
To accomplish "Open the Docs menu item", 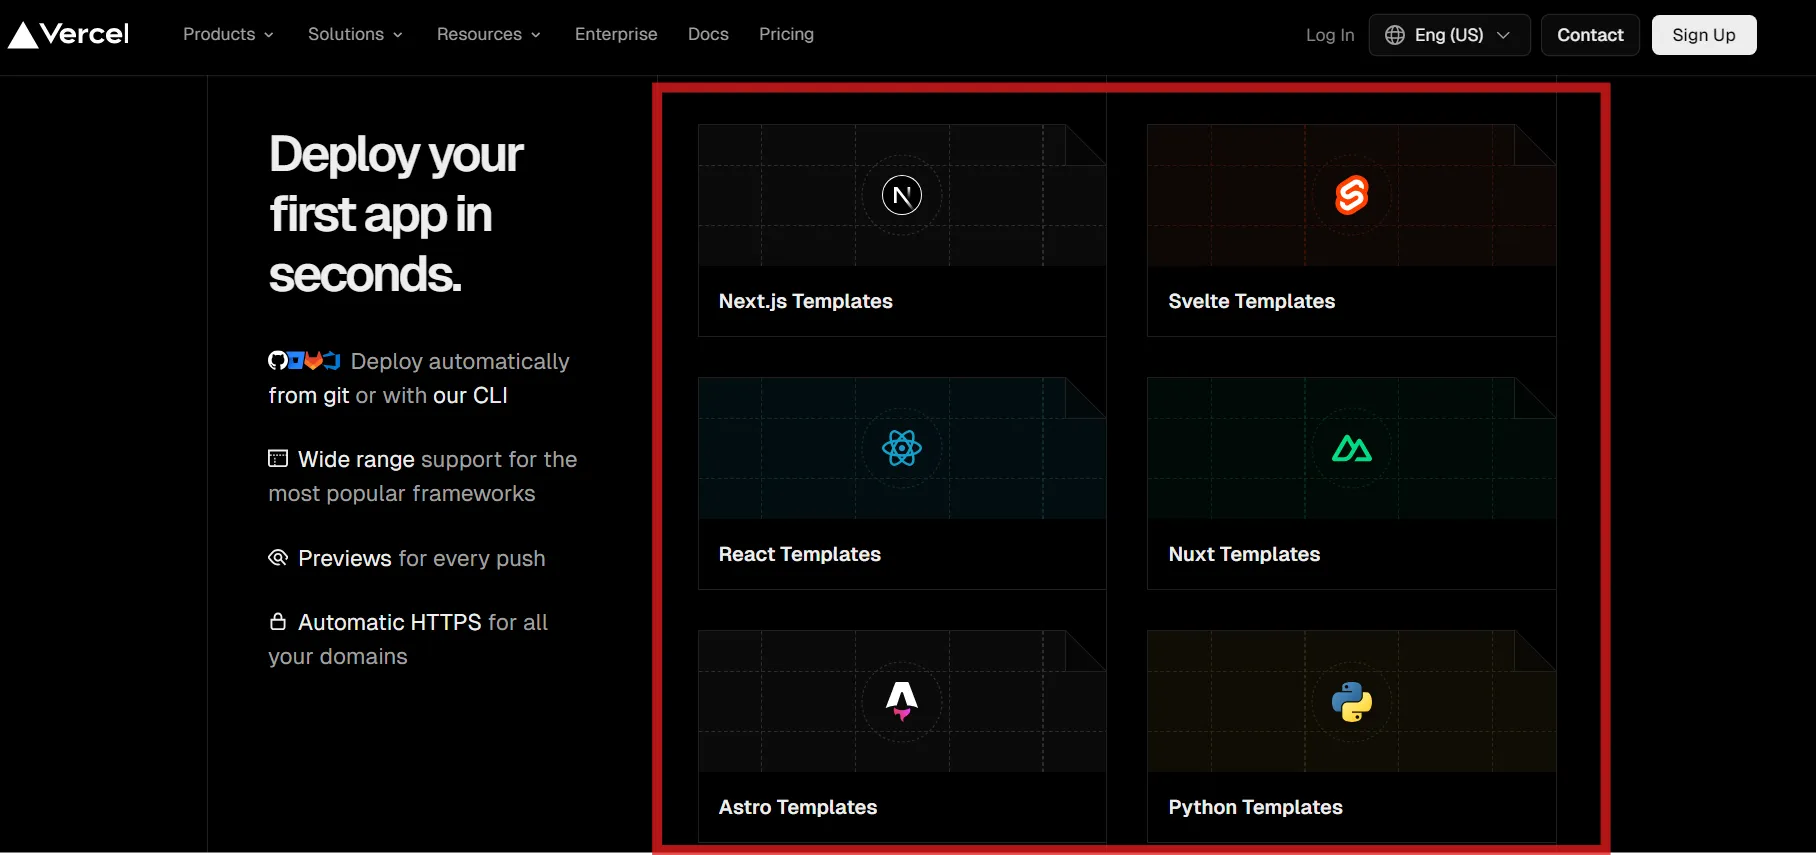I will click(x=708, y=34).
